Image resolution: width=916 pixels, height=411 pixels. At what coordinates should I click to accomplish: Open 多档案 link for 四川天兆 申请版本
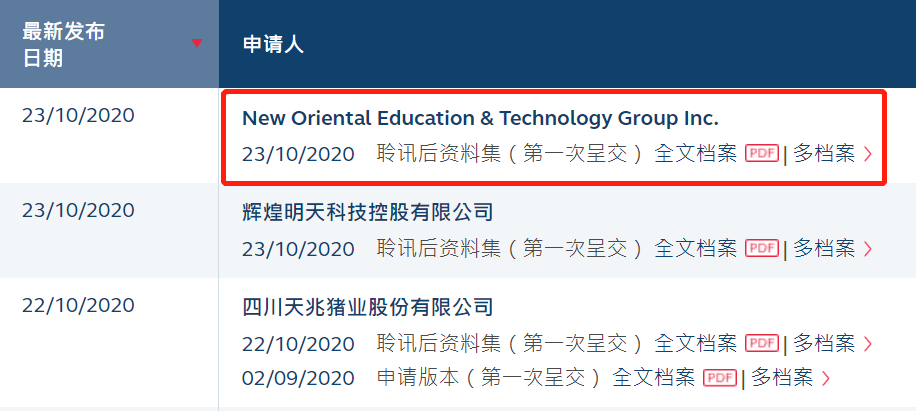(782, 378)
